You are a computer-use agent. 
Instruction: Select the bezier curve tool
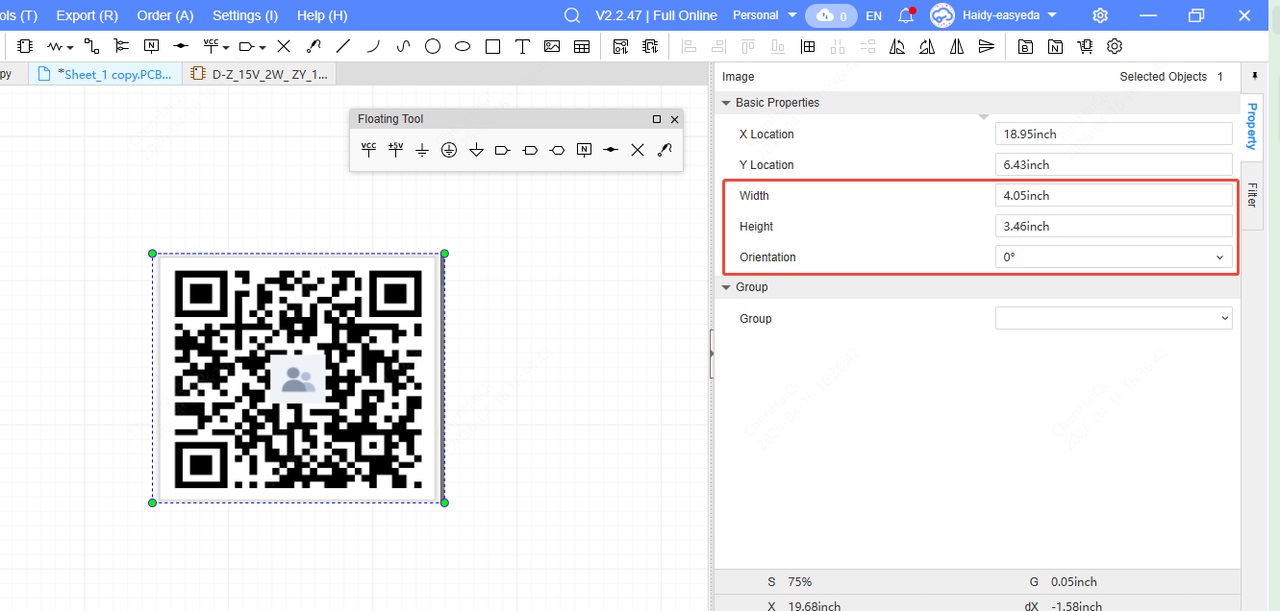tap(403, 46)
